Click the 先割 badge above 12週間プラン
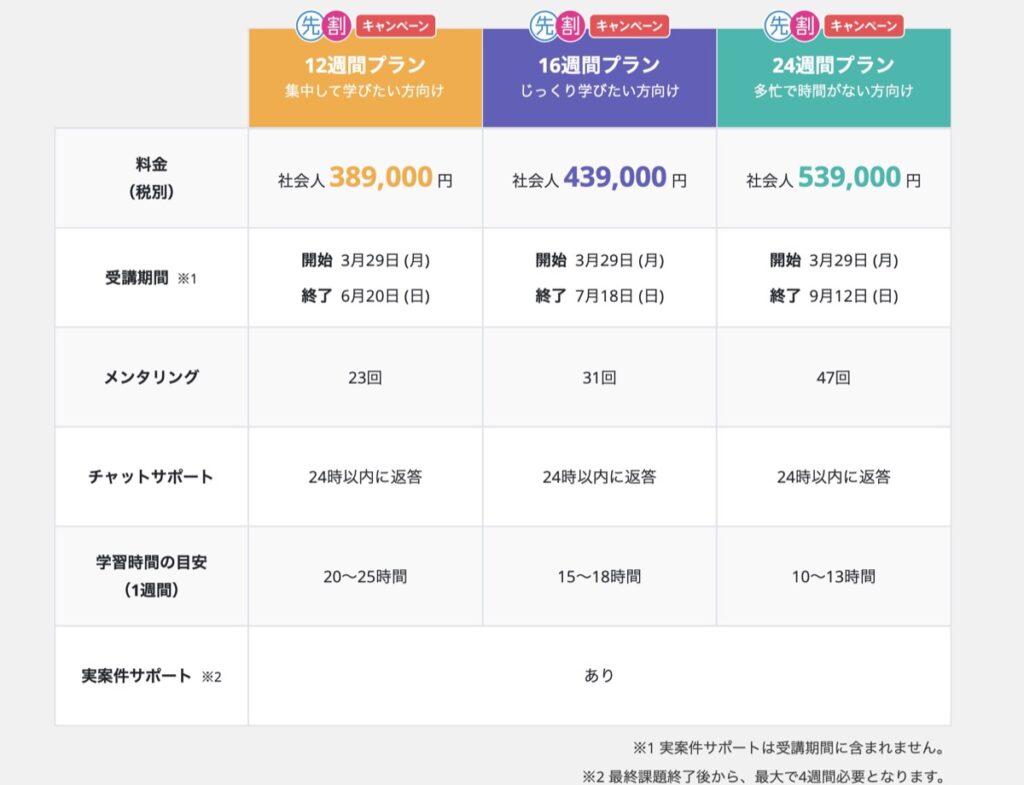The width and height of the screenshot is (1024, 785). [323, 26]
